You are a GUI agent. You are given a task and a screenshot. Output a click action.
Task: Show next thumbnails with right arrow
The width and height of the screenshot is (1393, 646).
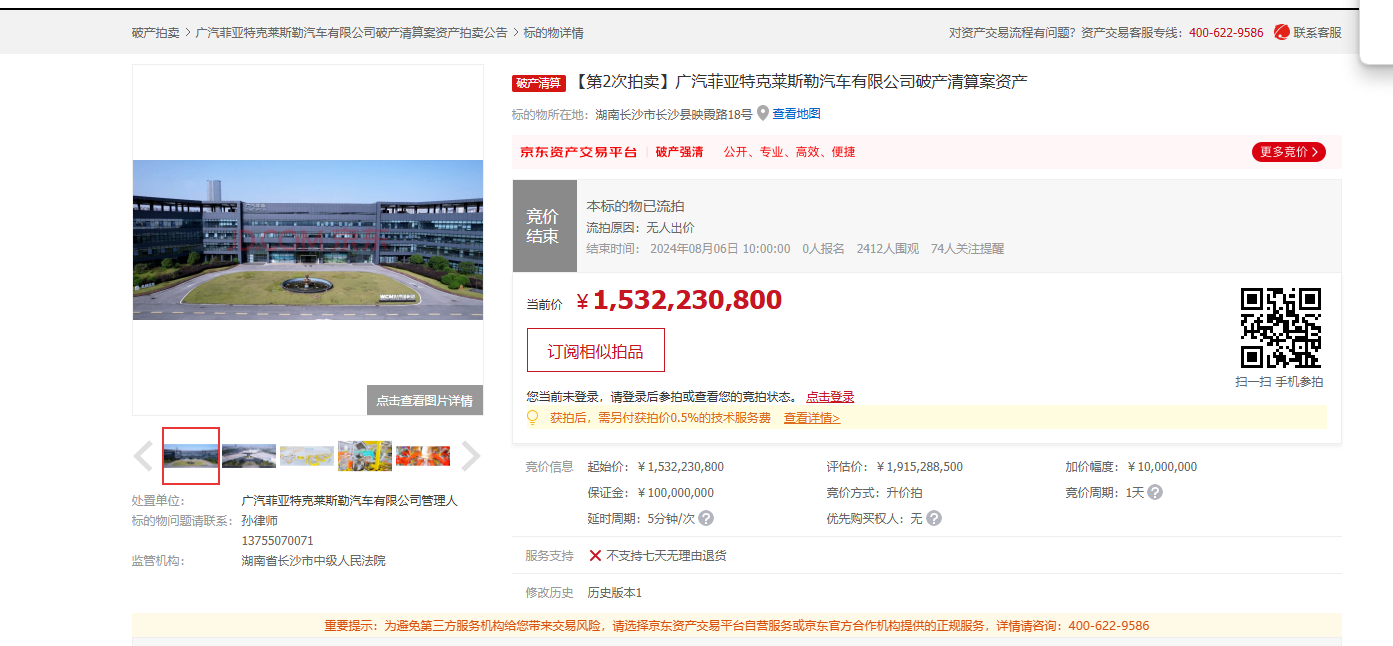(470, 456)
